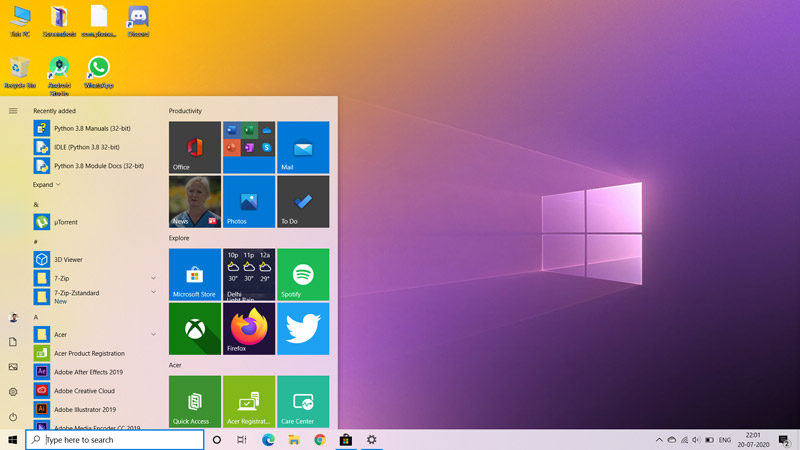This screenshot has height=450, width=800.
Task: Open Settings gear on the taskbar
Action: click(371, 440)
